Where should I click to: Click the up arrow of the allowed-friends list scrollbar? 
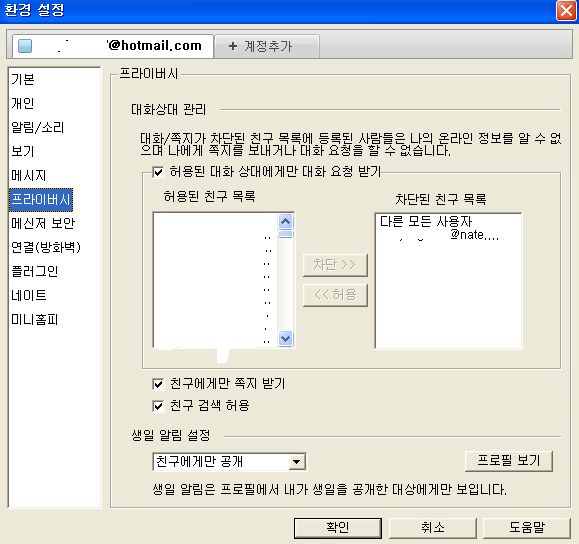point(285,222)
